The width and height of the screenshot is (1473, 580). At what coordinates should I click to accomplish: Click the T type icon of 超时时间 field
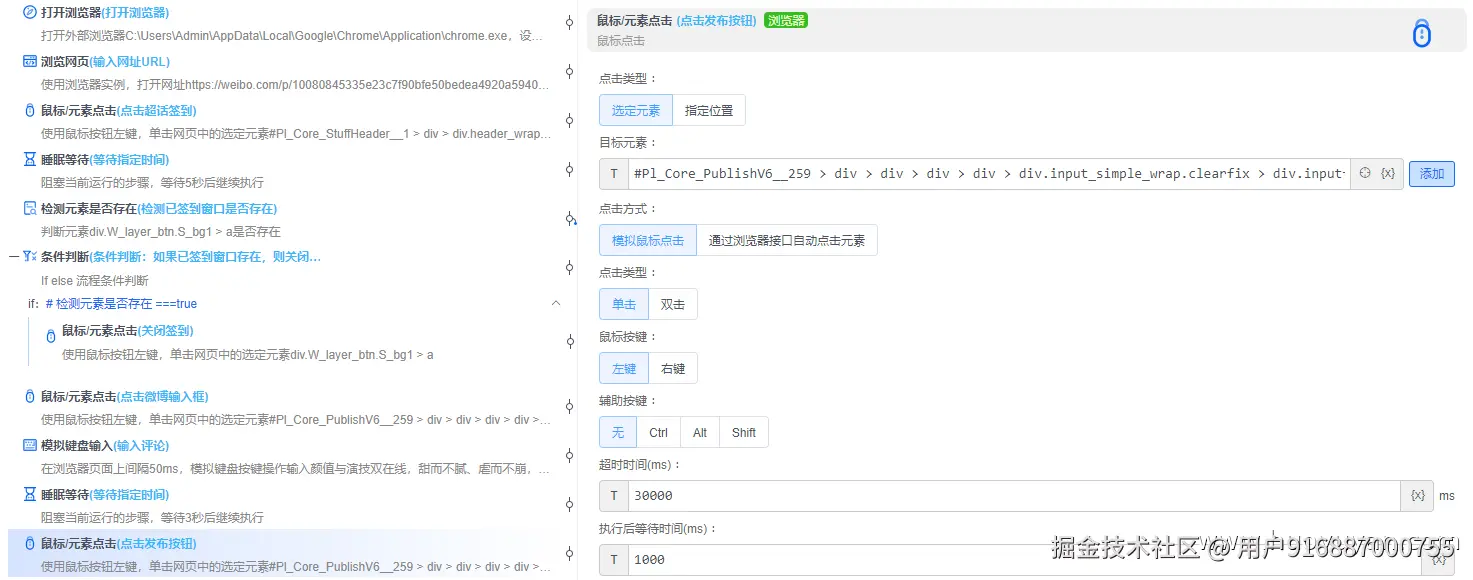(614, 496)
